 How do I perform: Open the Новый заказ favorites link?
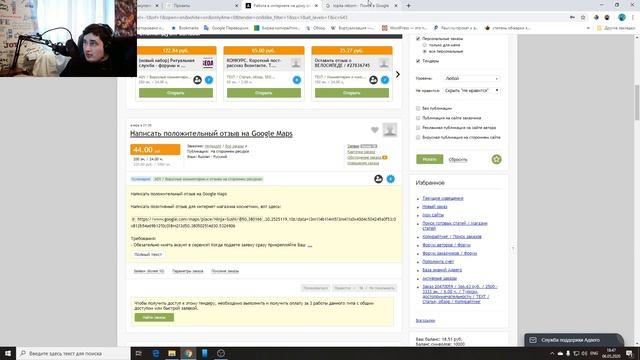pyautogui.click(x=435, y=207)
